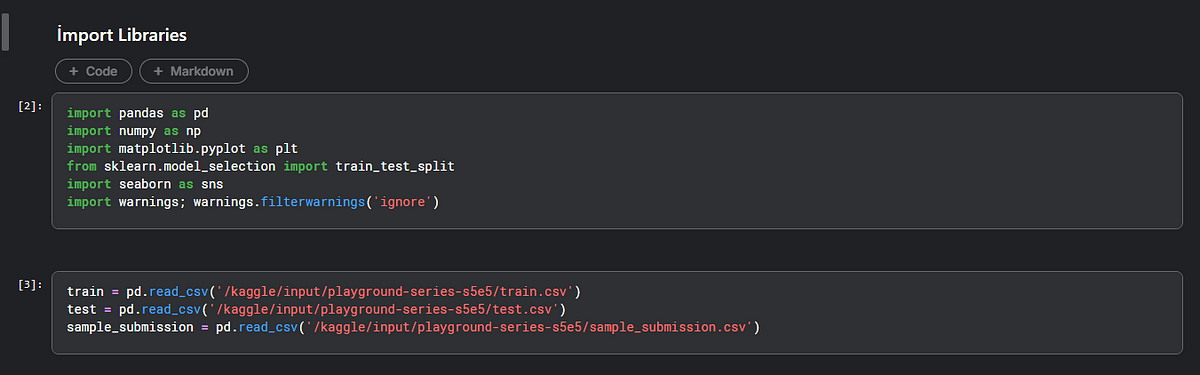Click the 'import pandas as pd' line
This screenshot has width=1200, height=375.
pyautogui.click(x=138, y=113)
